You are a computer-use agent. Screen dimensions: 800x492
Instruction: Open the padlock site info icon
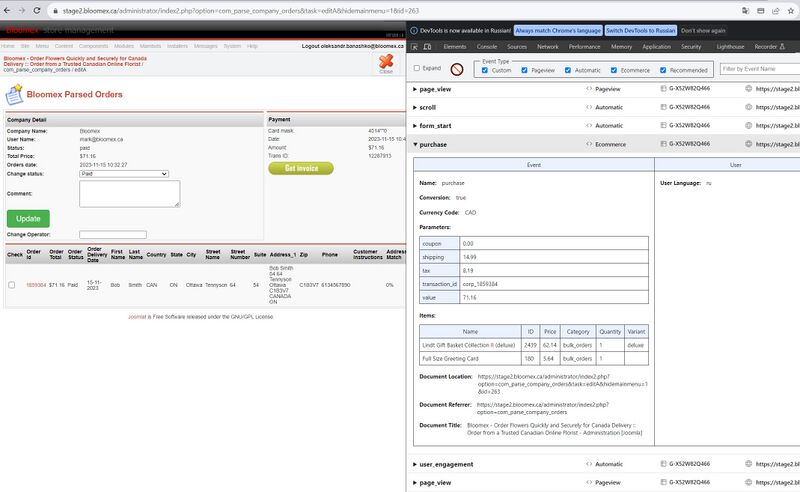(x=56, y=11)
